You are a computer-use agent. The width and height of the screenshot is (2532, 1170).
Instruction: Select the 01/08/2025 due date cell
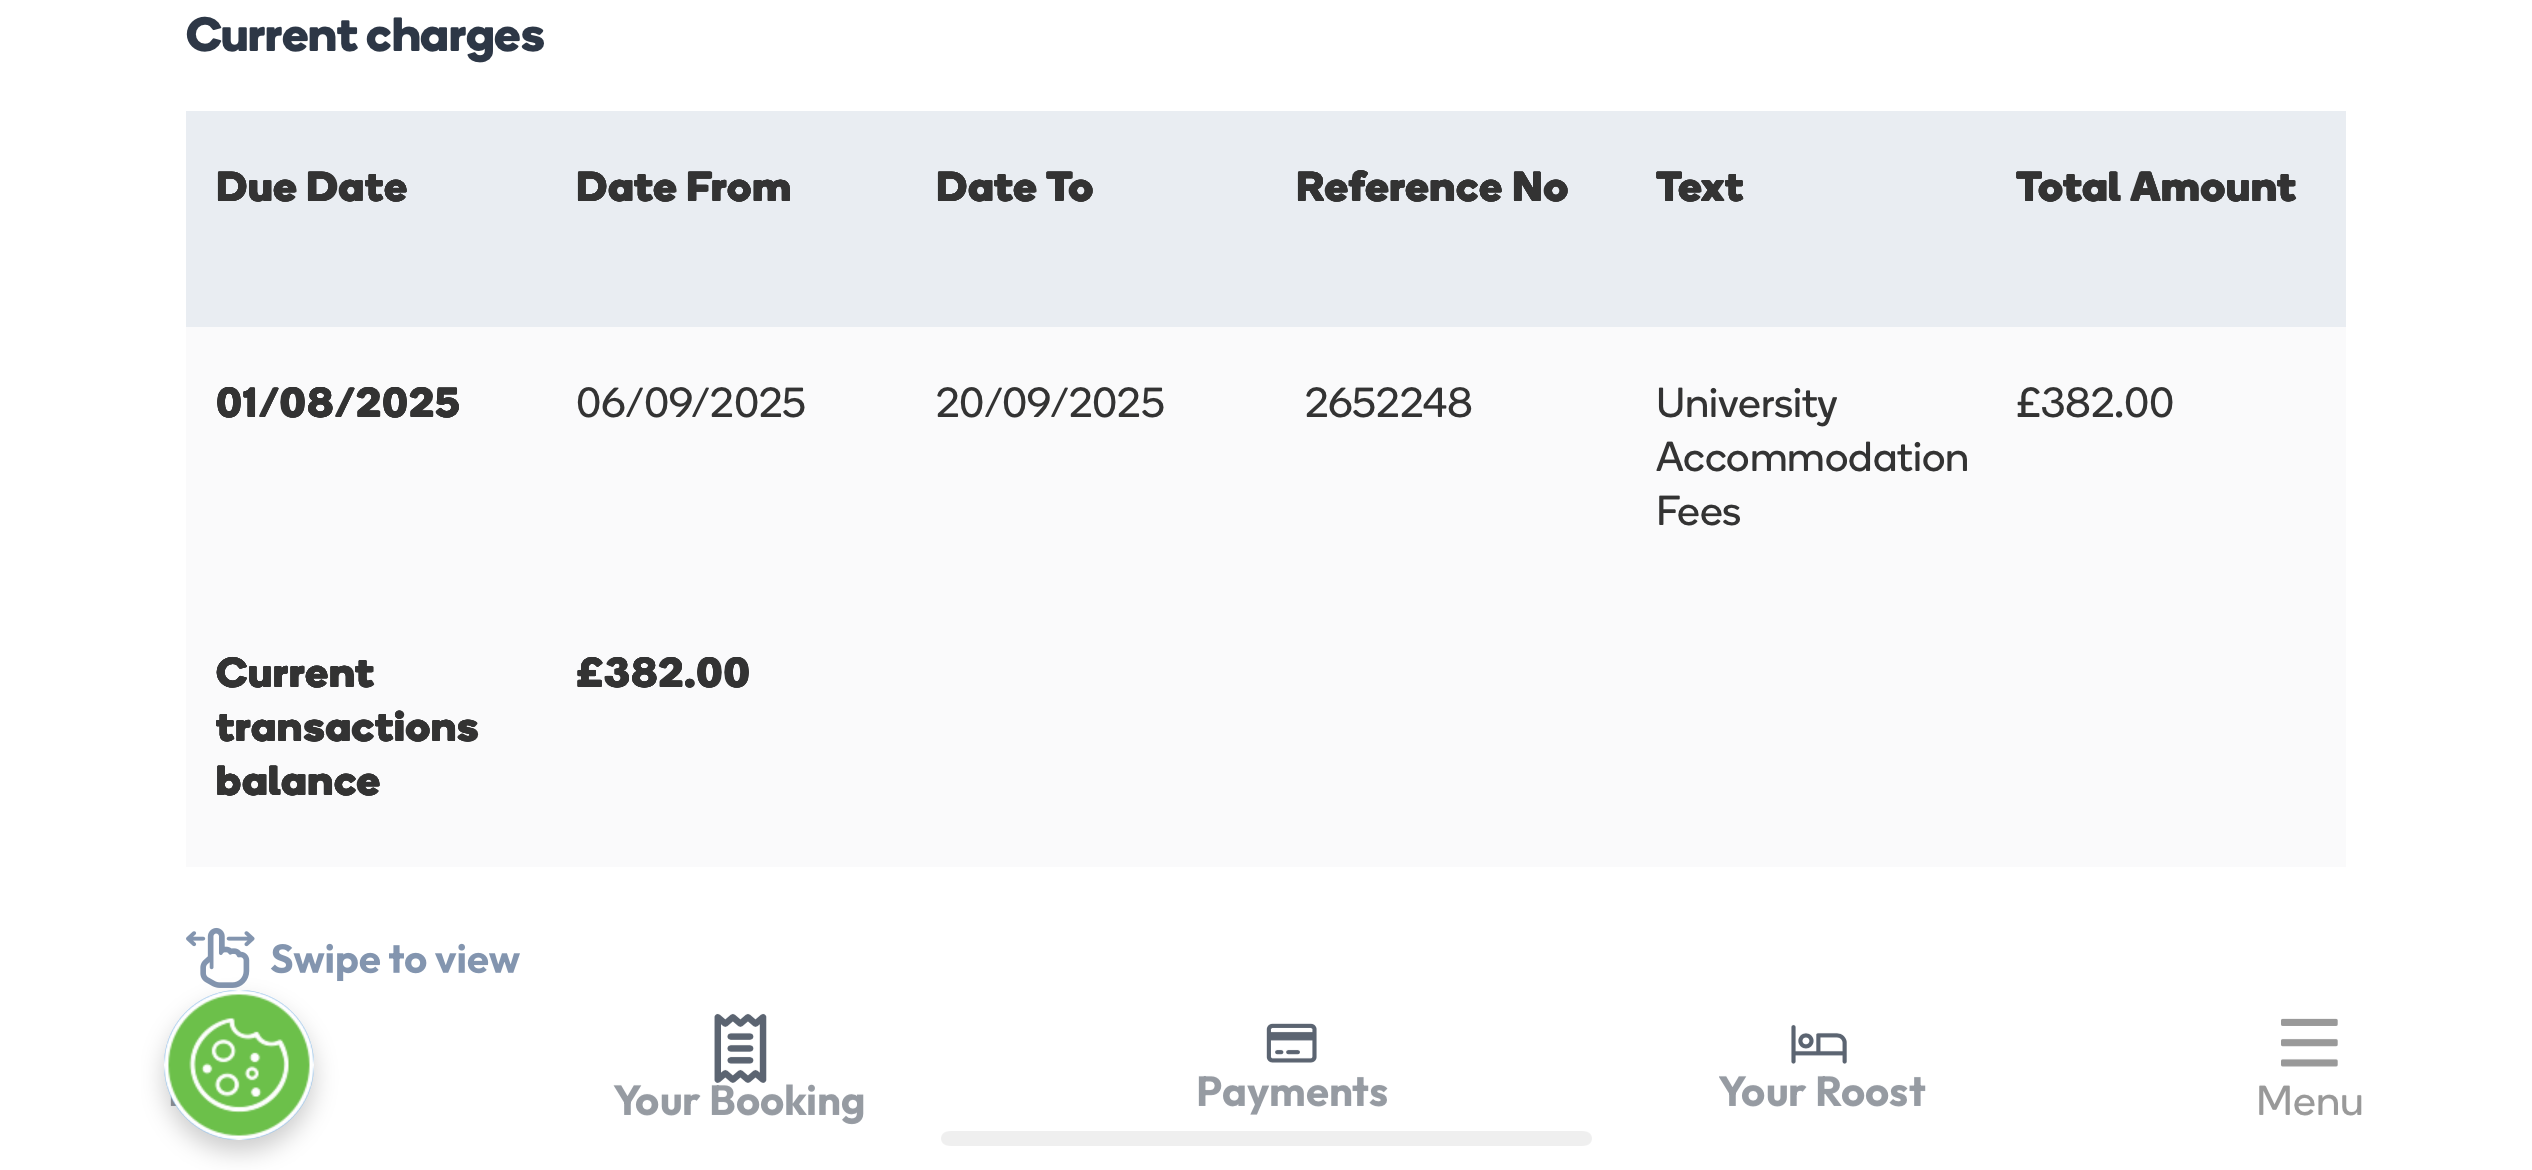pos(338,403)
